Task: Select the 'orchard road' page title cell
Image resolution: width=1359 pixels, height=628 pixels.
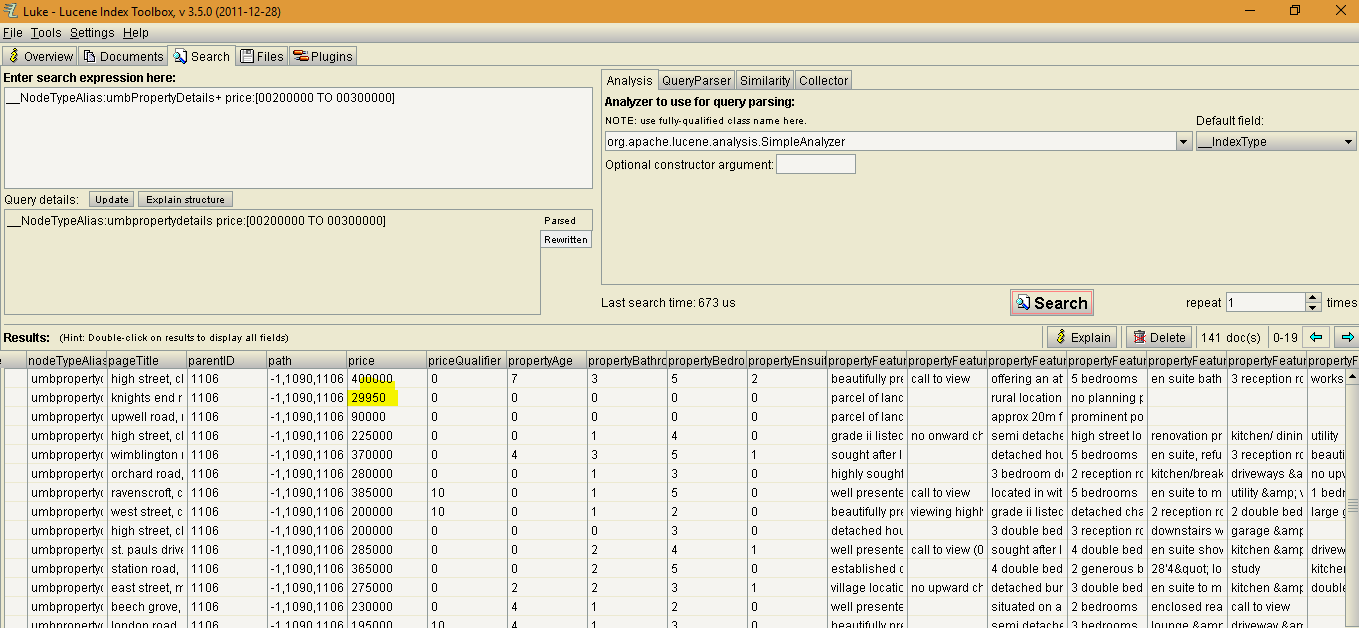Action: pyautogui.click(x=146, y=474)
